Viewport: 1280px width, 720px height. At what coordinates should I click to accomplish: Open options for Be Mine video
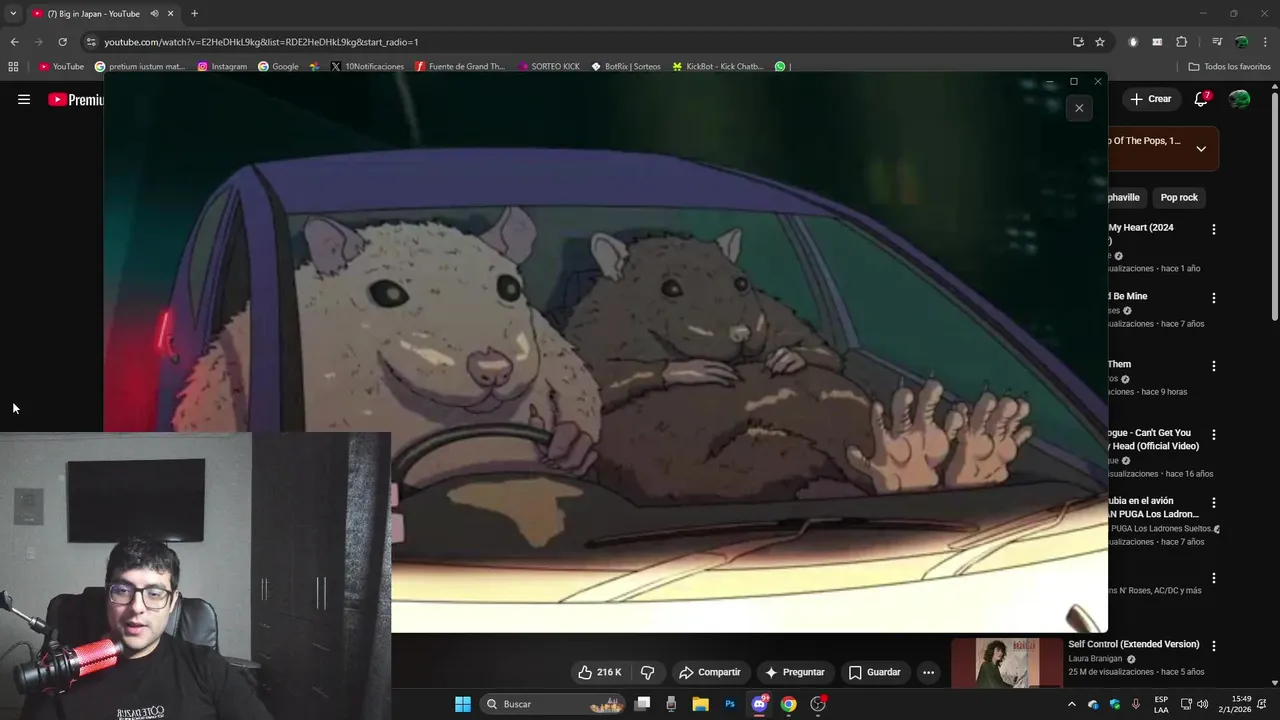1214,298
